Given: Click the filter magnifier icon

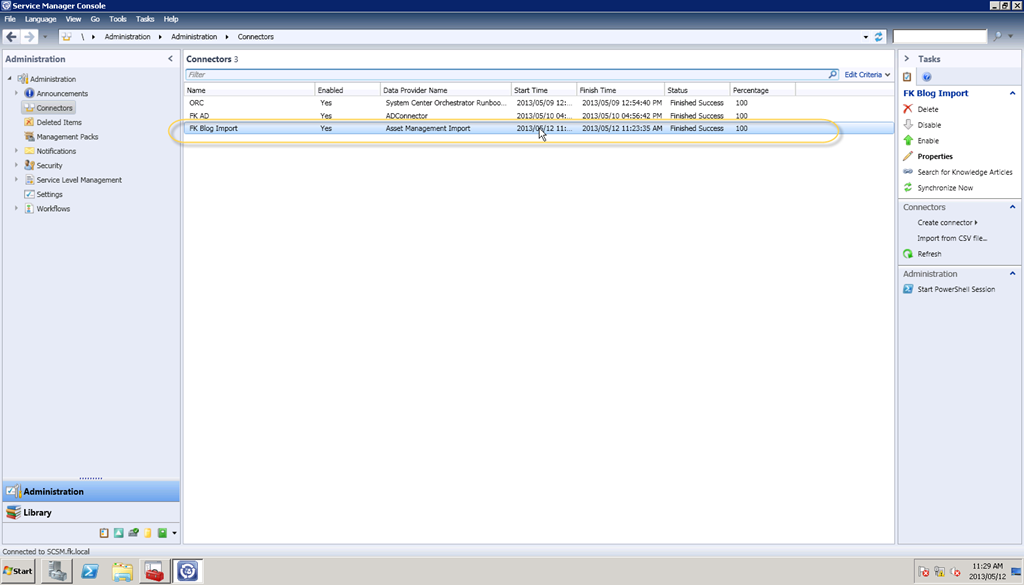Looking at the screenshot, I should pyautogui.click(x=832, y=75).
